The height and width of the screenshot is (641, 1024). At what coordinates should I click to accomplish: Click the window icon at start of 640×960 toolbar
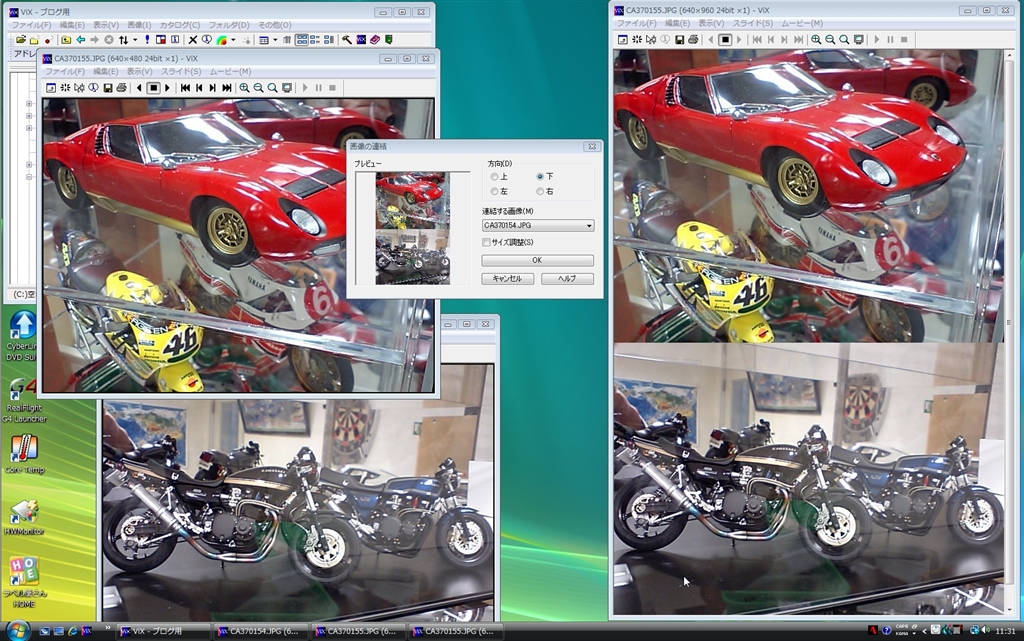623,40
